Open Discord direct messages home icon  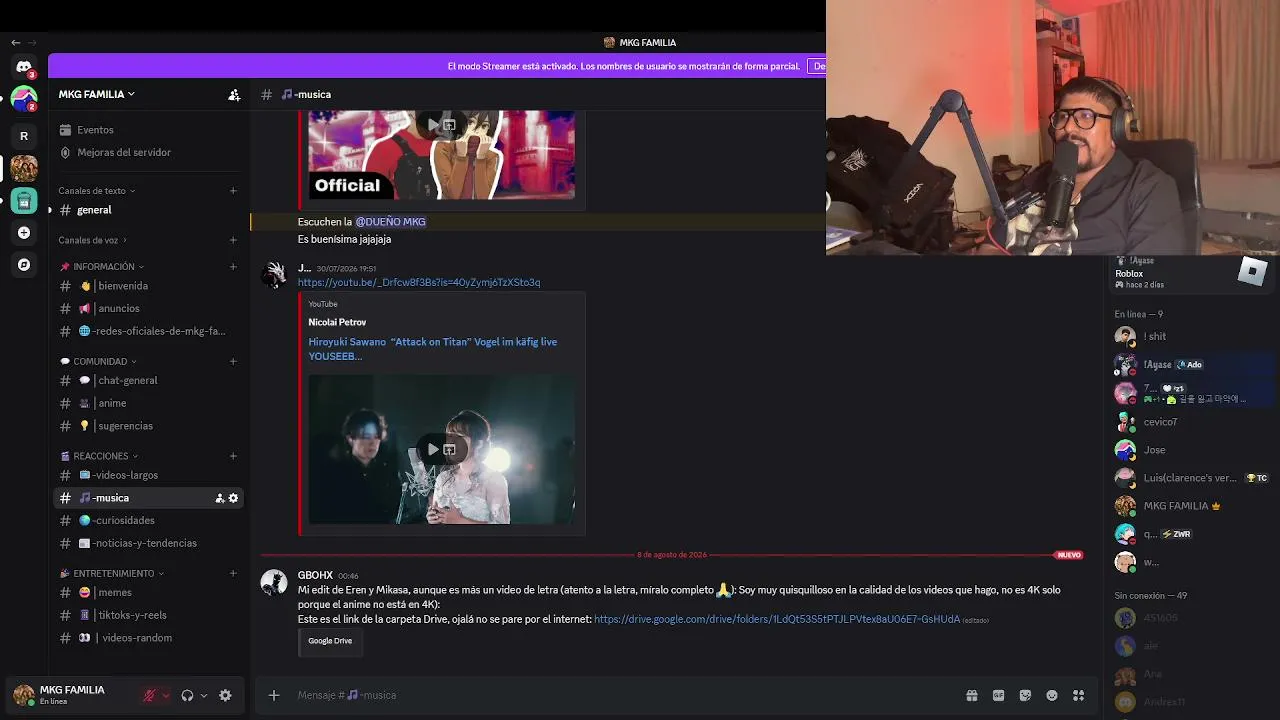24,67
